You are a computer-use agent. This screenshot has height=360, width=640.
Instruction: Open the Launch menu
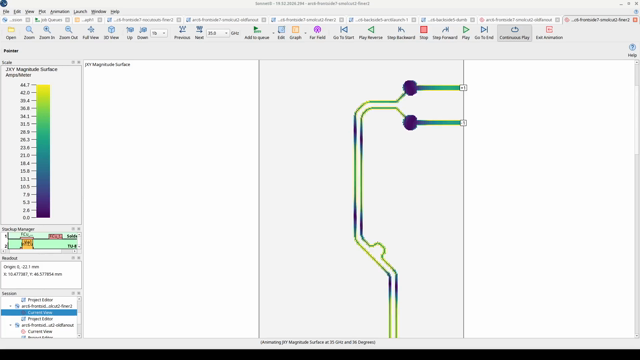pos(80,11)
